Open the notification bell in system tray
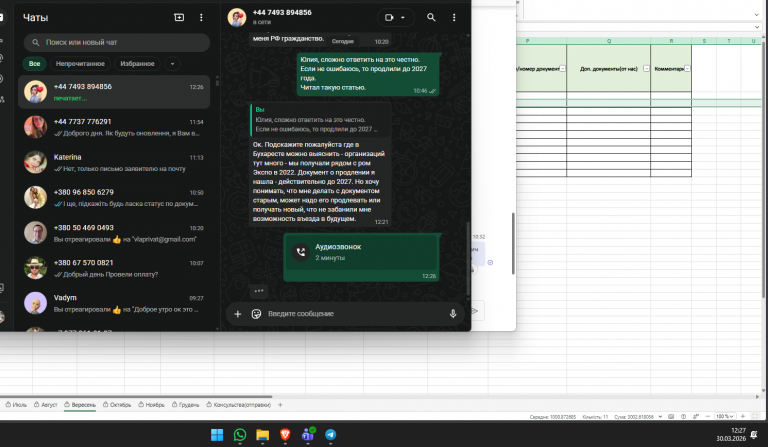Screen dimensions: 768x447 click(x=754, y=434)
